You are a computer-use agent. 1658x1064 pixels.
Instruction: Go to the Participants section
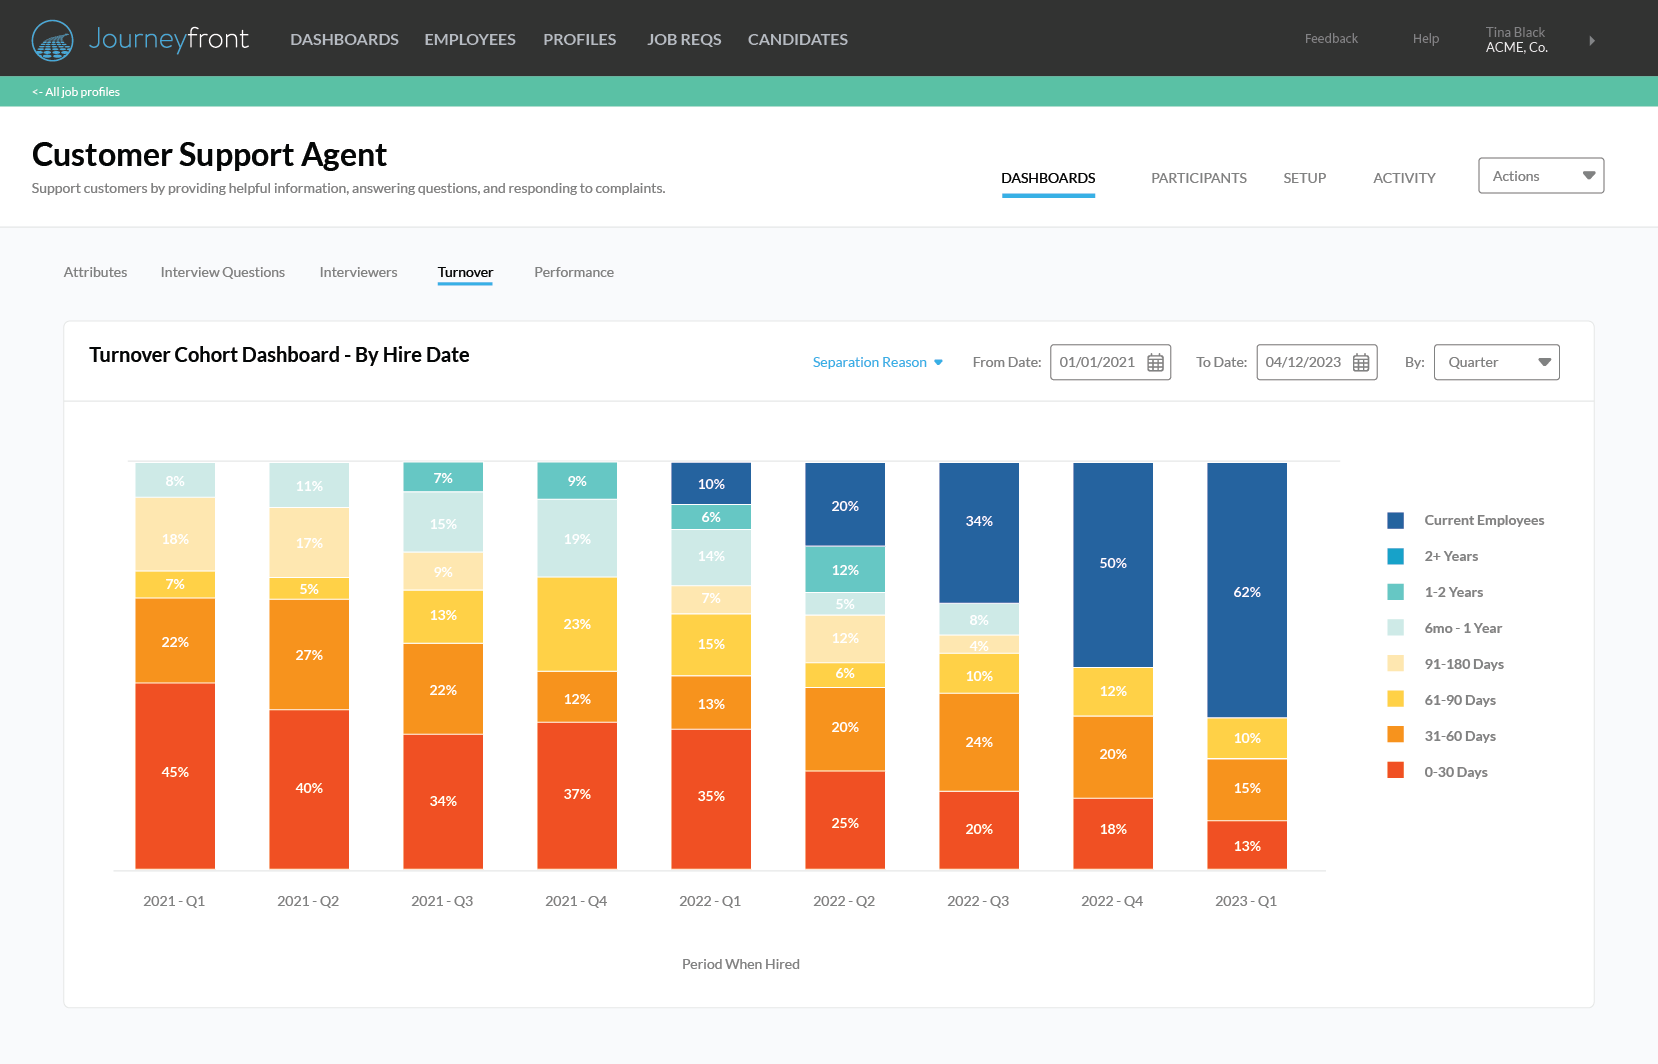1198,178
